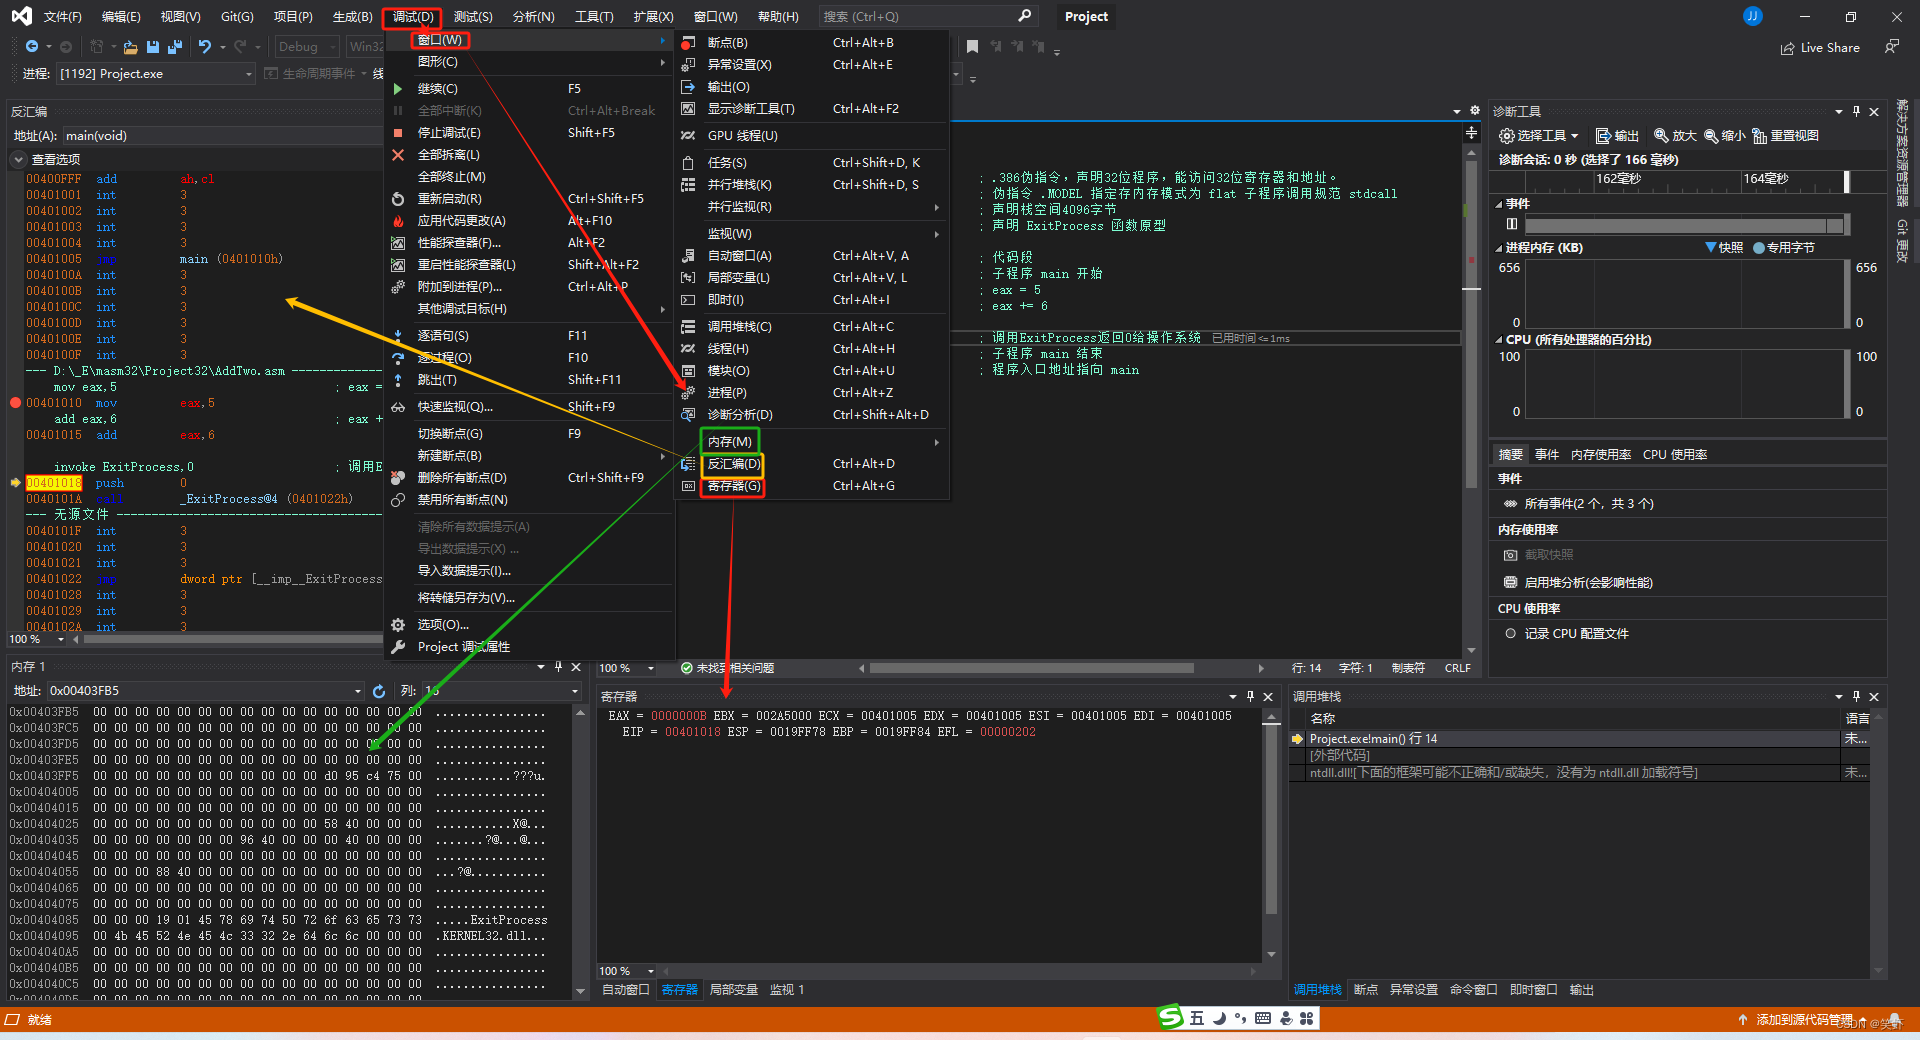Click 继续(C) continue menu item
Image resolution: width=1920 pixels, height=1040 pixels.
(528, 89)
